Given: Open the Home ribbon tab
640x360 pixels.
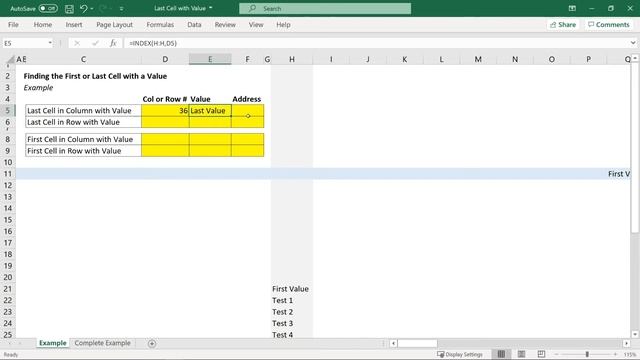Looking at the screenshot, I should click(x=43, y=24).
